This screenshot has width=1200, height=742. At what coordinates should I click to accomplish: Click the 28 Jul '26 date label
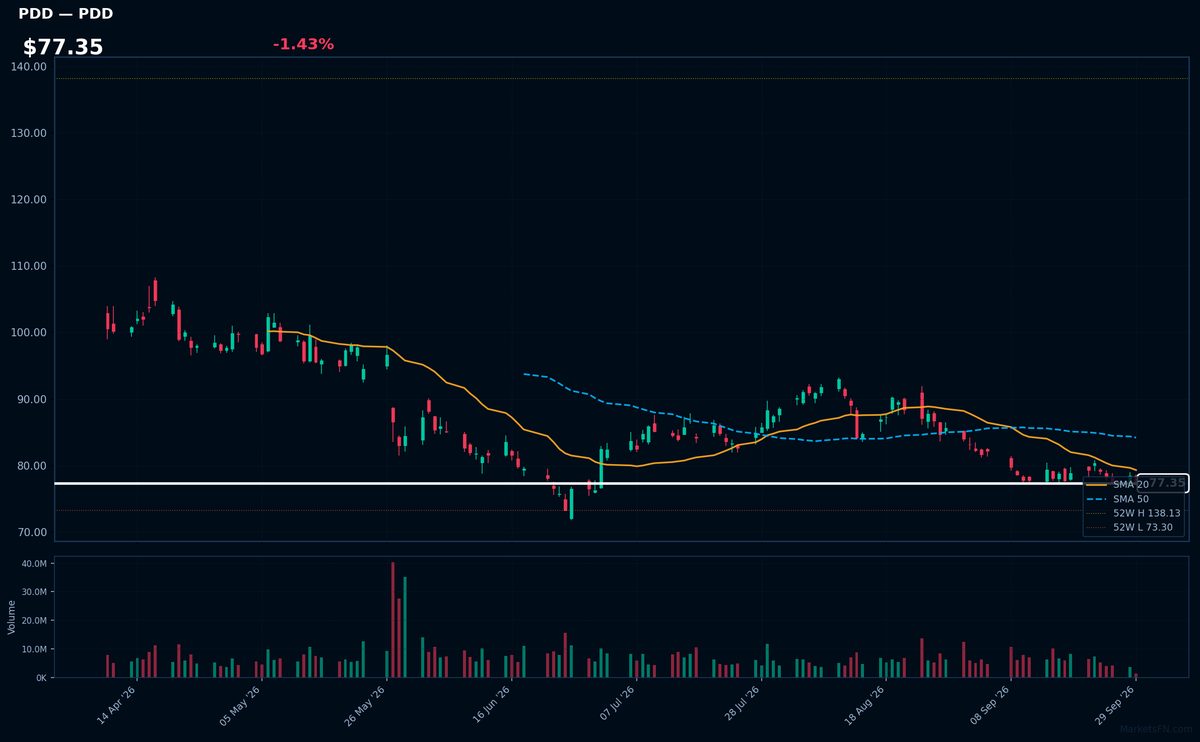coord(741,706)
